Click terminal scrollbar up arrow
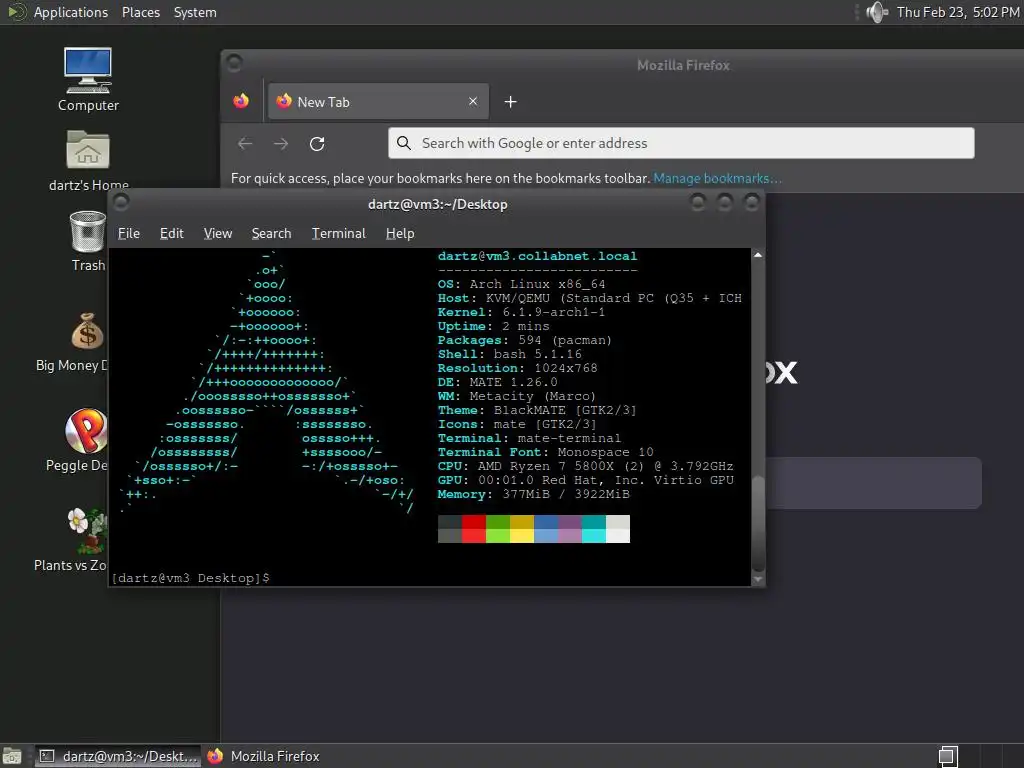 758,255
